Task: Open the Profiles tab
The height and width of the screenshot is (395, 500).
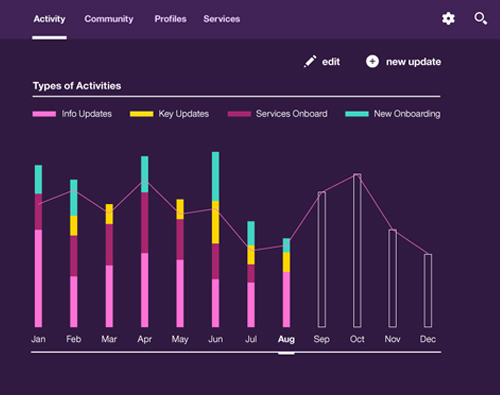Action: 170,19
